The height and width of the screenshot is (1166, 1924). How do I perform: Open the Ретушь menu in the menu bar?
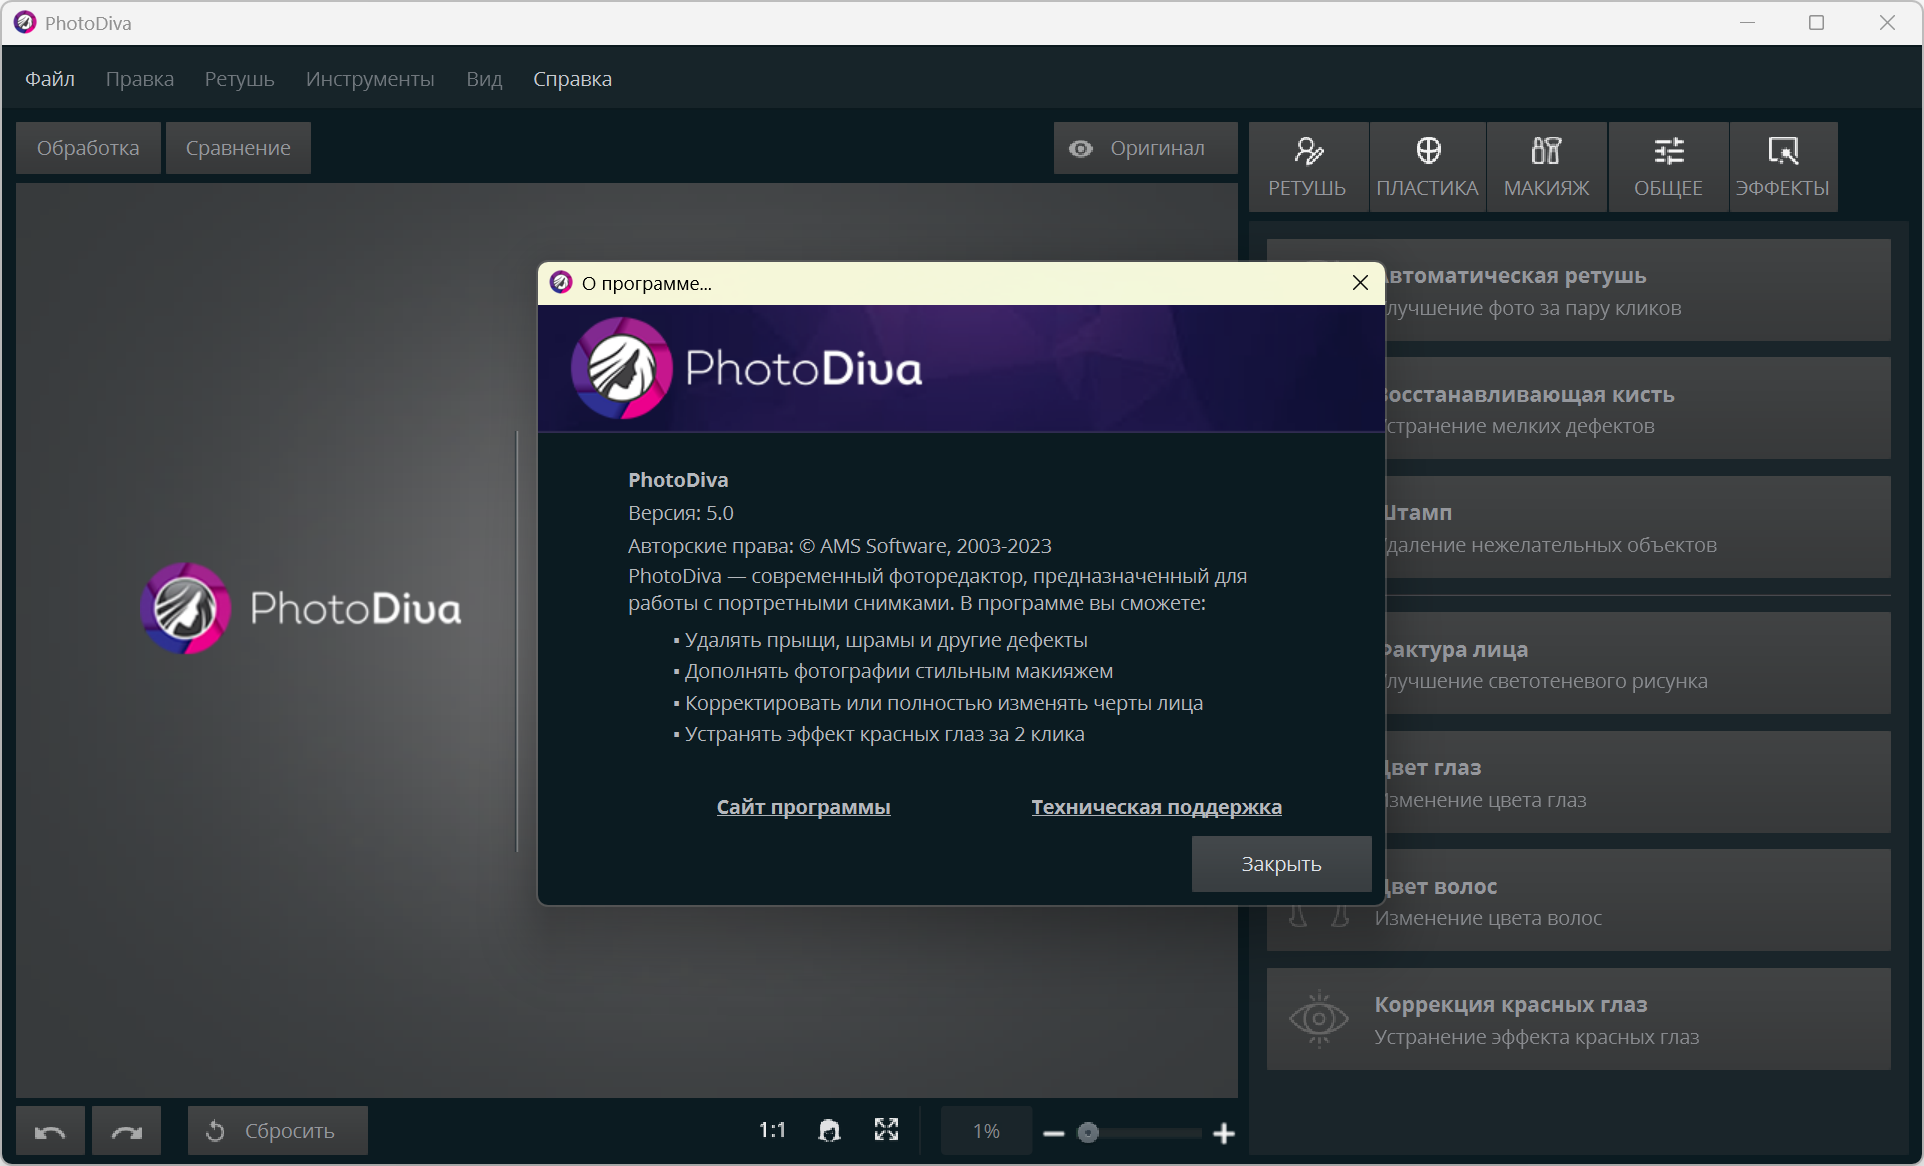[239, 79]
